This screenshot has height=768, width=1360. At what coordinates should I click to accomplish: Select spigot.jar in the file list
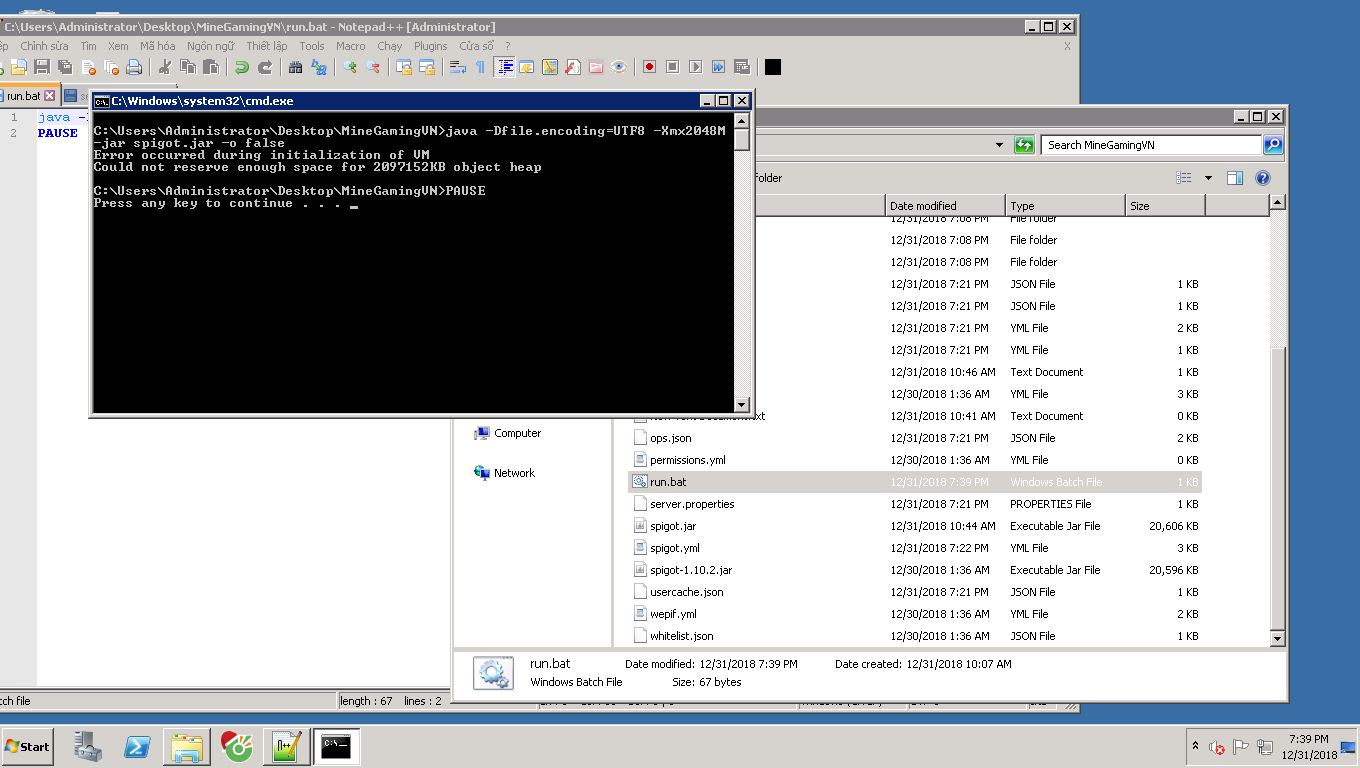coord(672,526)
